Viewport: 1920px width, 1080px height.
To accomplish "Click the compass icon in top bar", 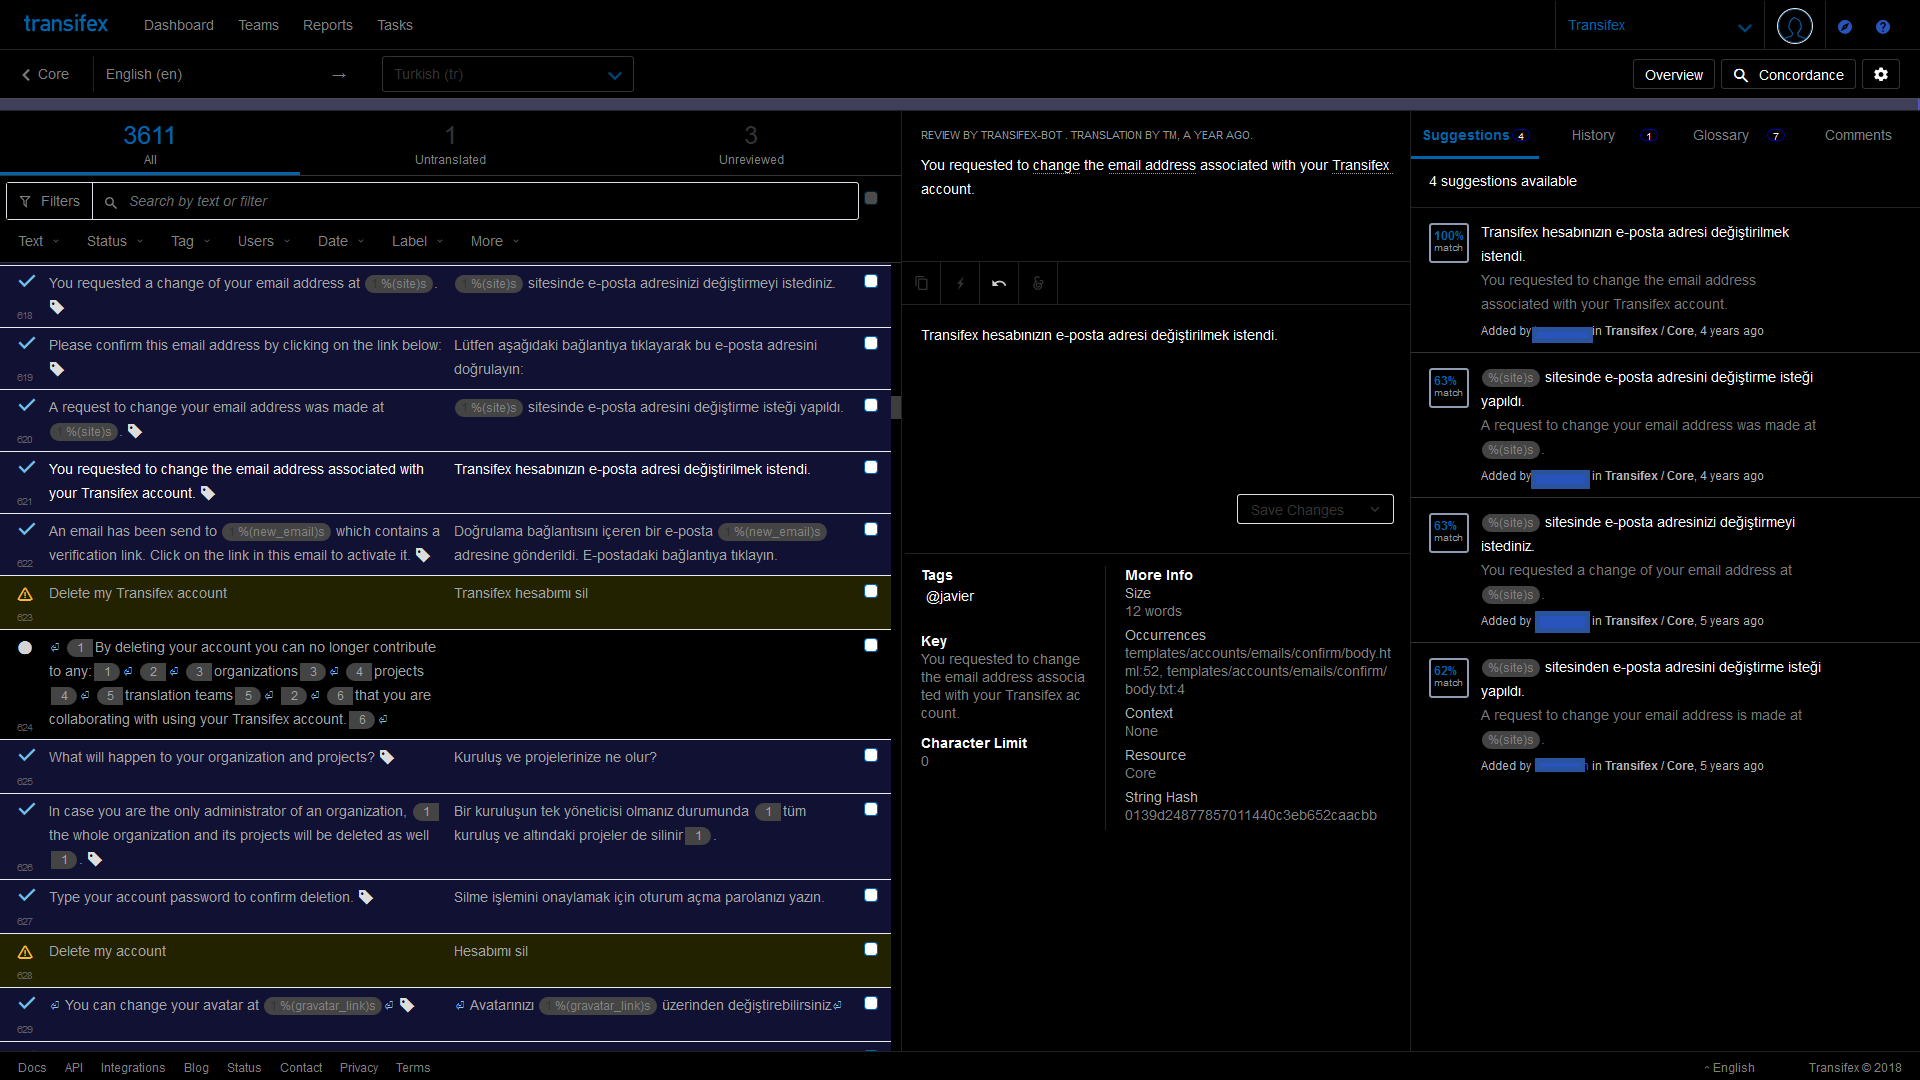I will click(1845, 27).
